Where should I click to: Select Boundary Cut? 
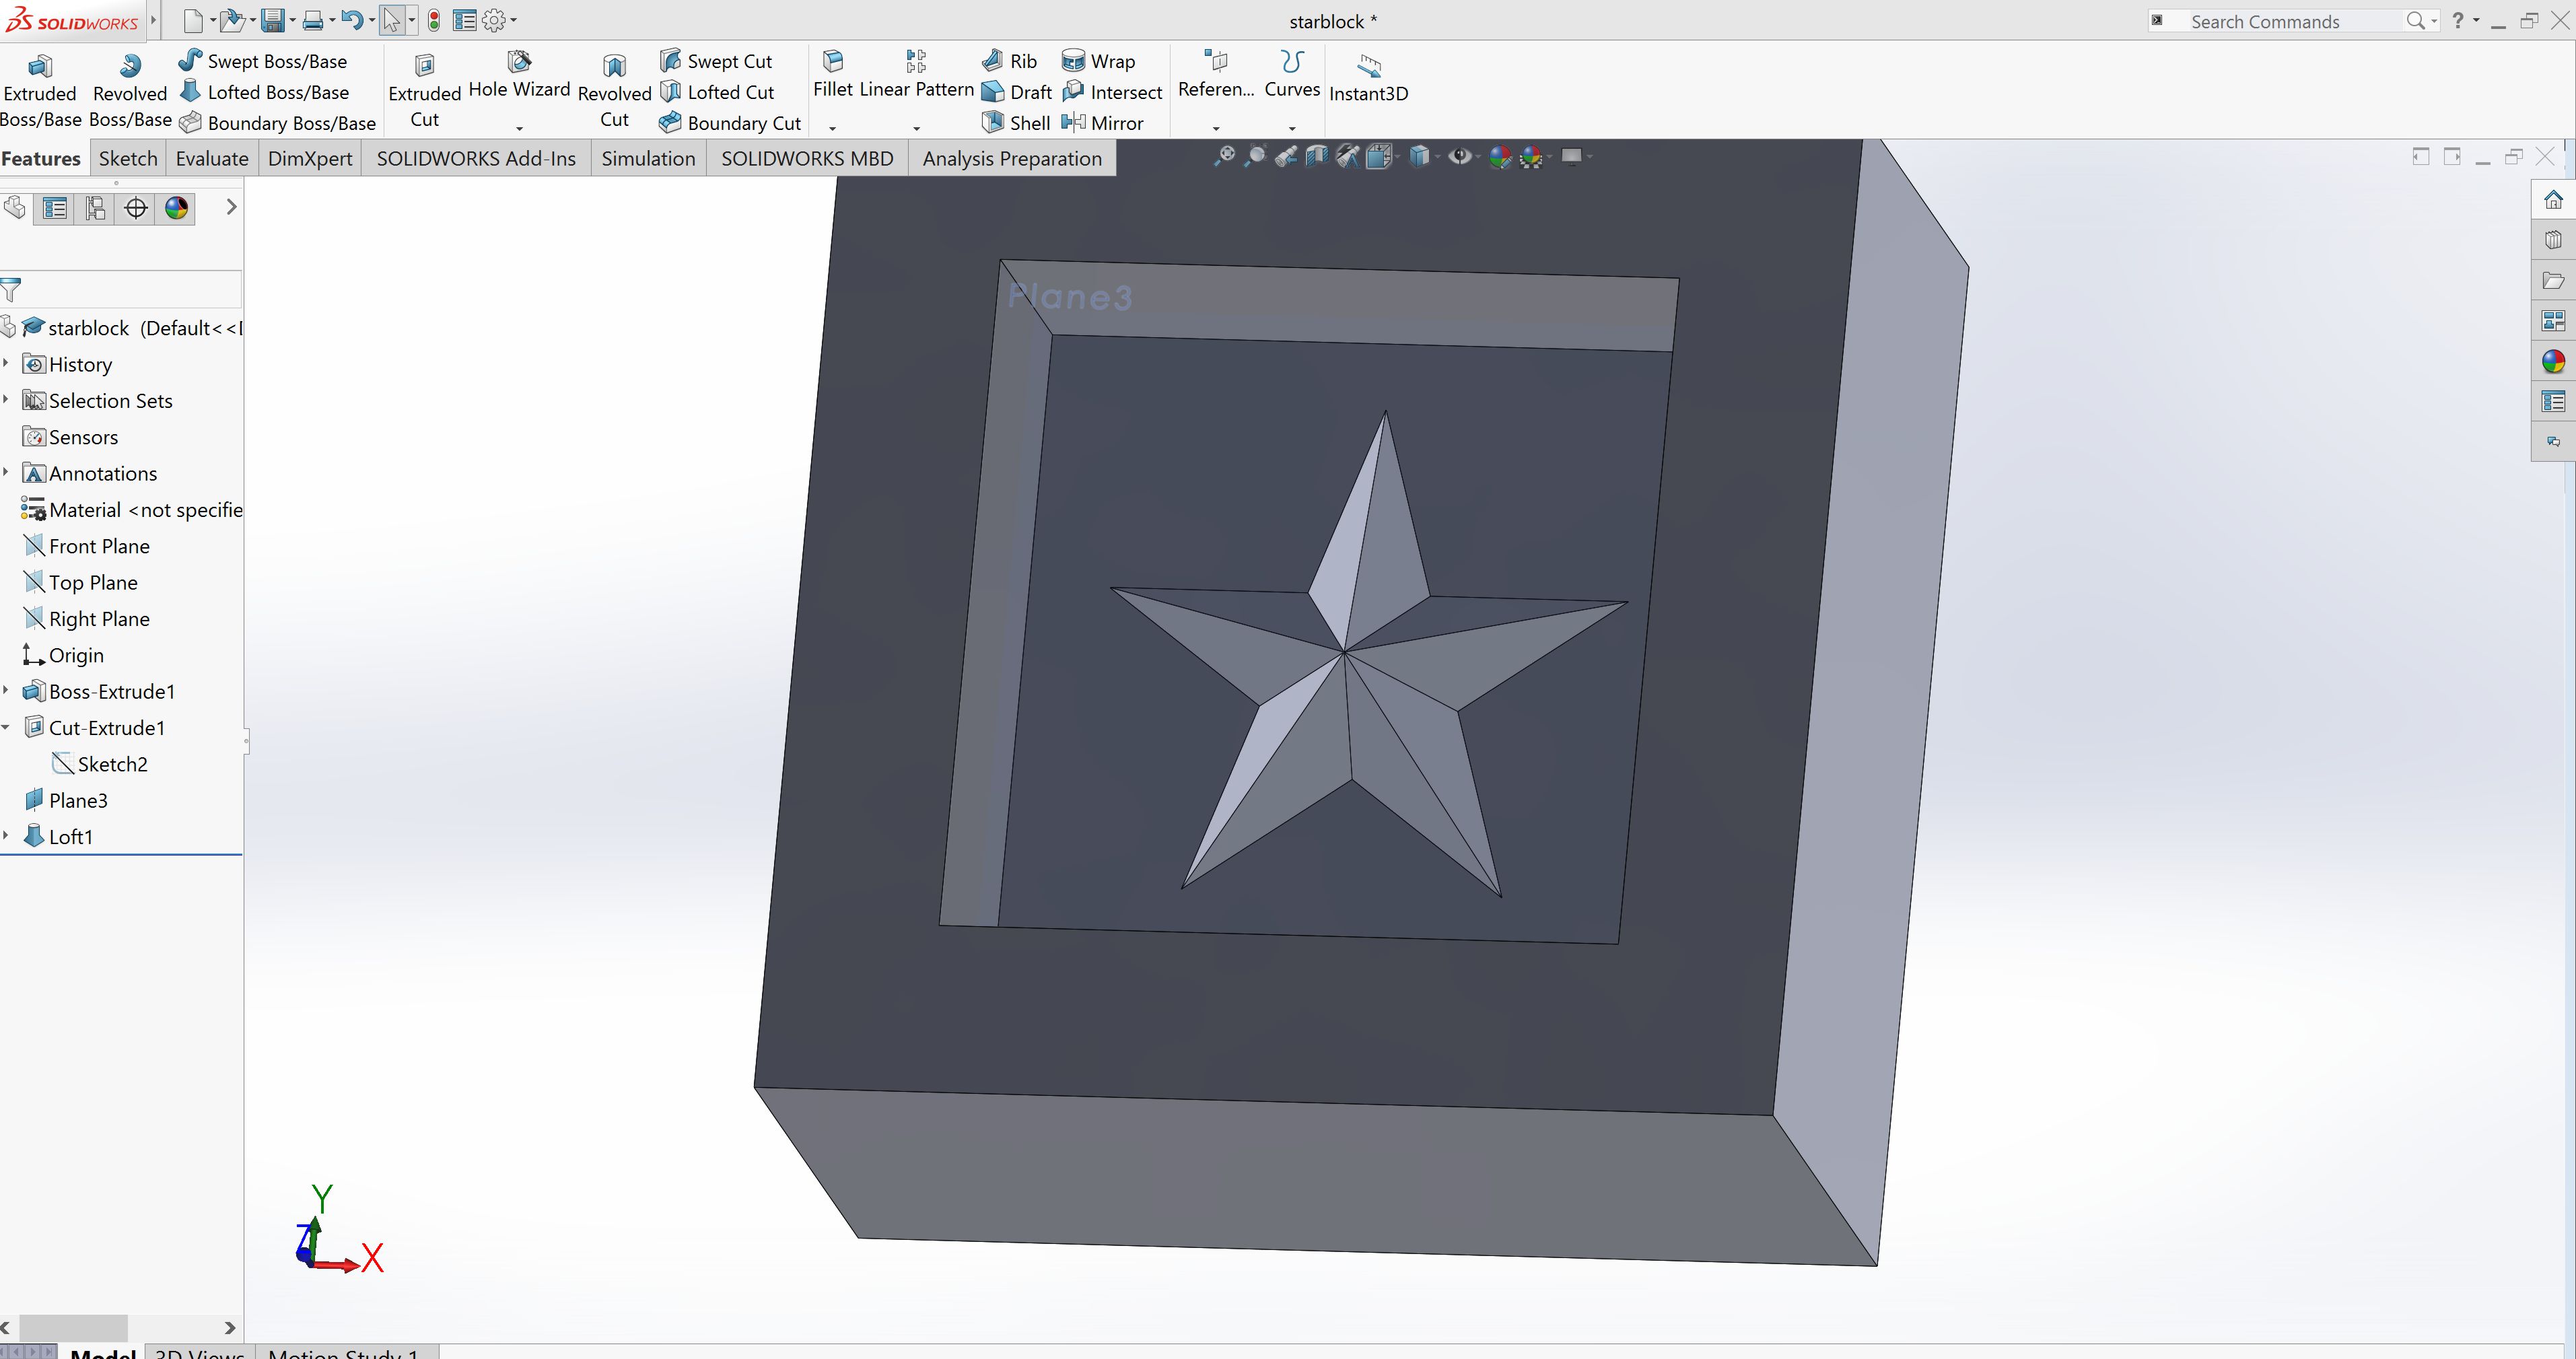(730, 123)
